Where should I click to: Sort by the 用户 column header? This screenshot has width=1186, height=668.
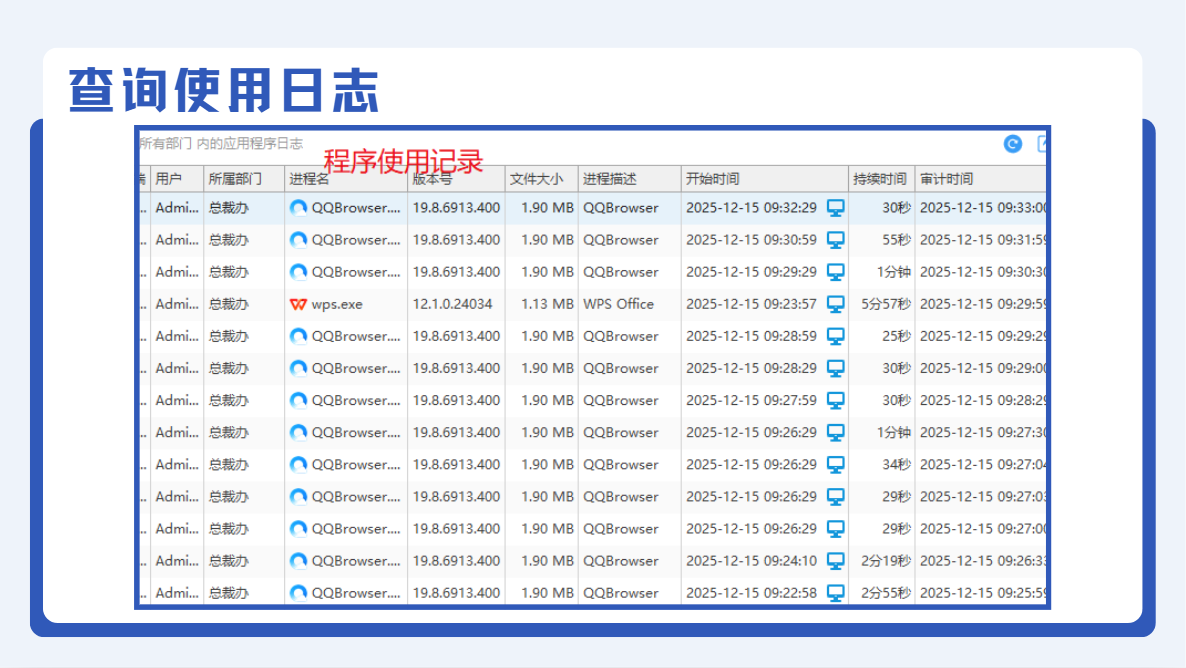tap(177, 179)
